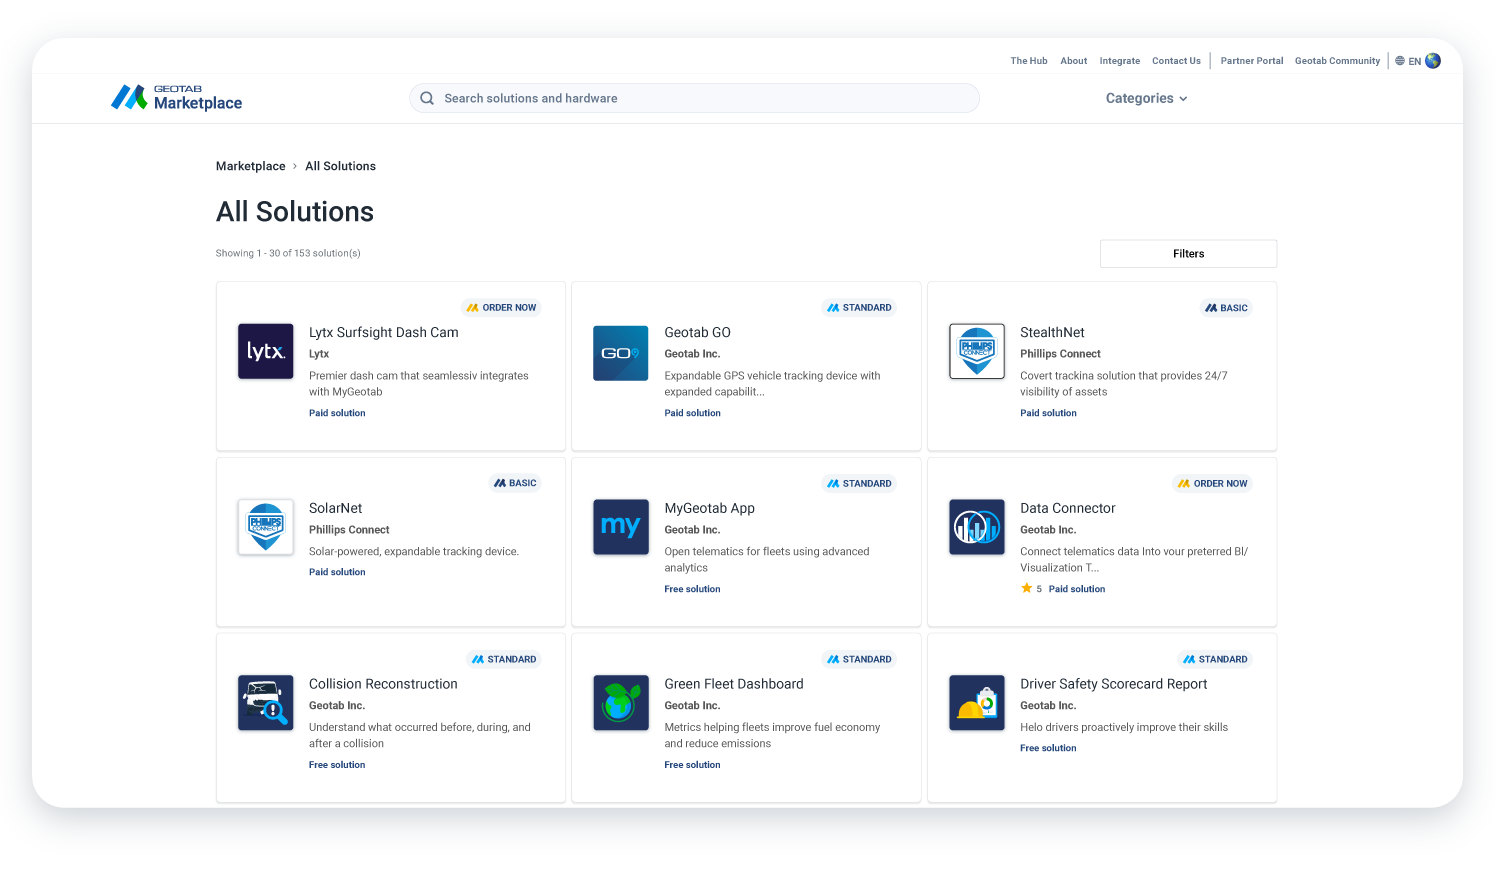Open the Partner Portal menu entry
The image size is (1496, 869).
pyautogui.click(x=1251, y=60)
